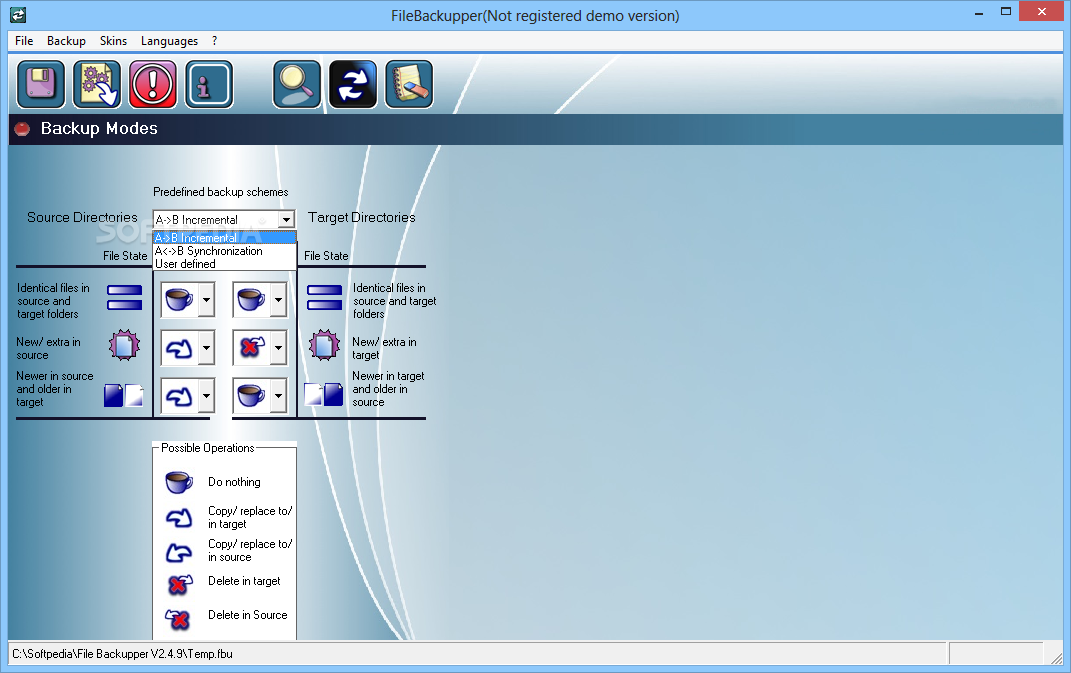Pick User defined scheme option
Screen dimensions: 1071x673
point(225,264)
